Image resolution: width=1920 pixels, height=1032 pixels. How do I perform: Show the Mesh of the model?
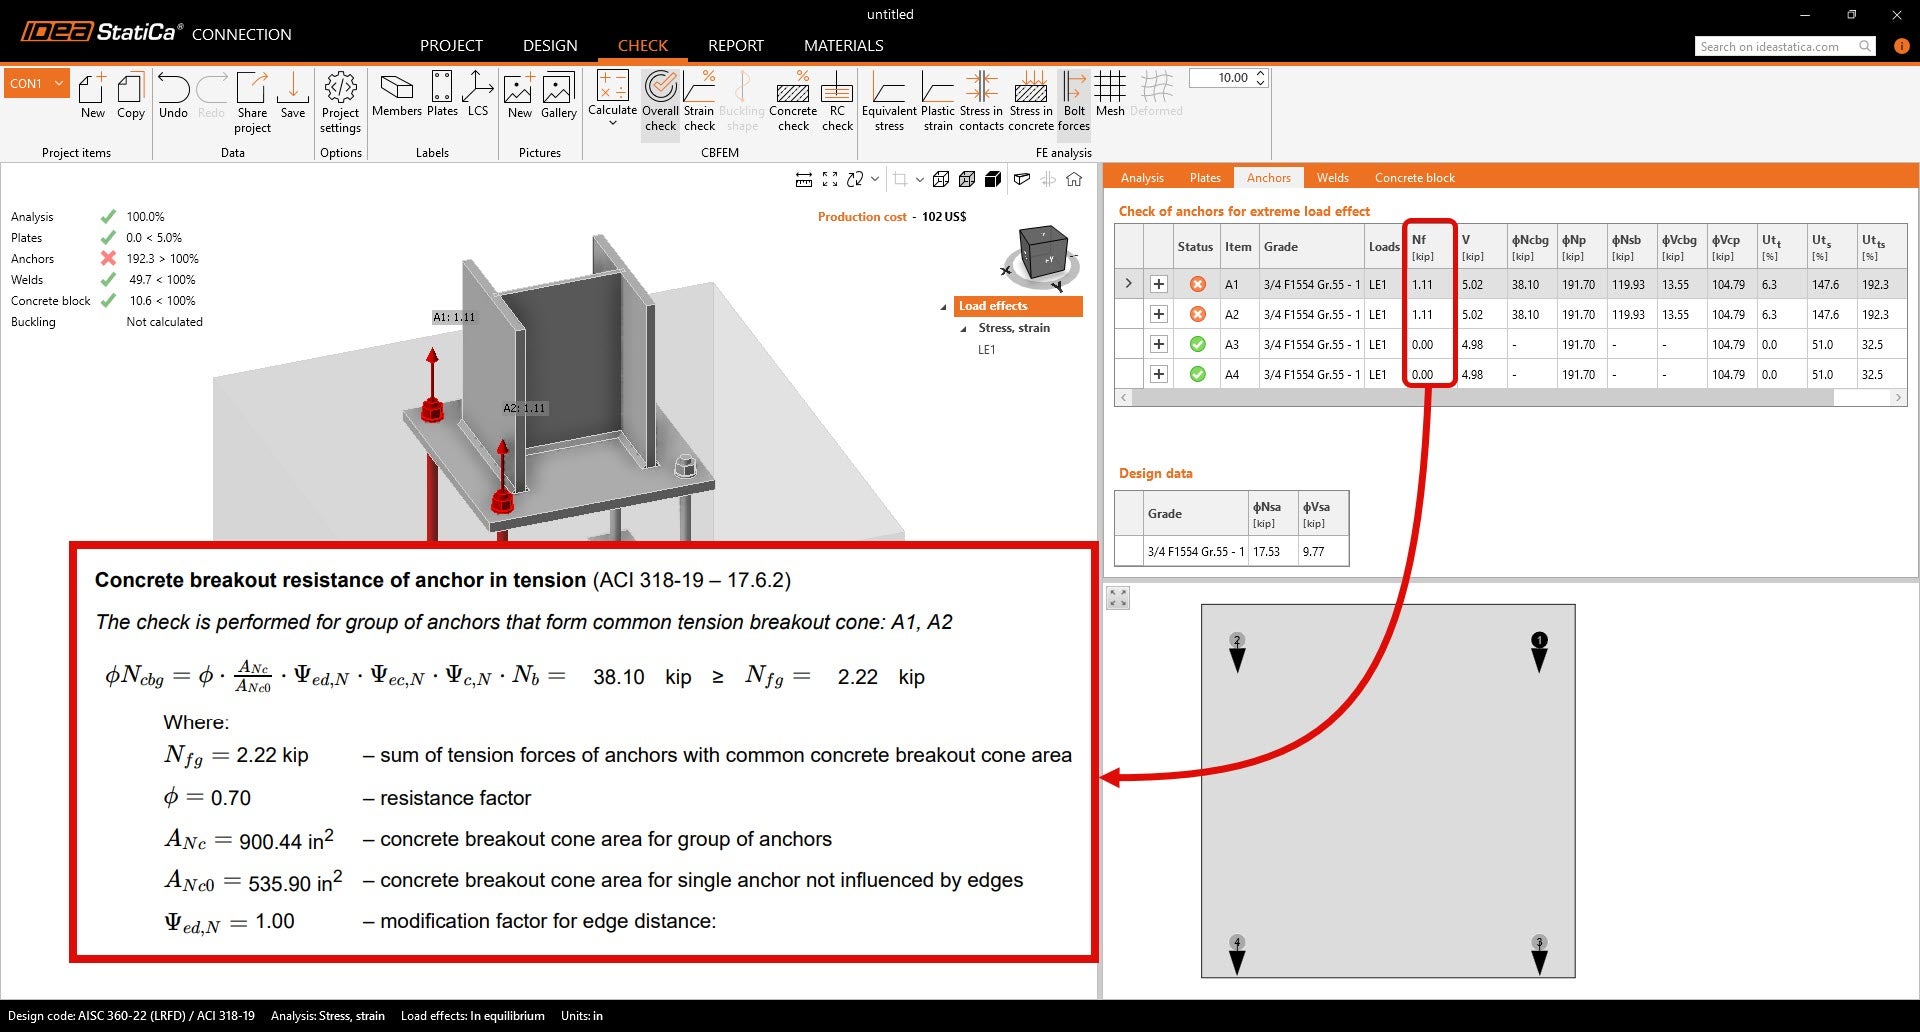pyautogui.click(x=1109, y=100)
